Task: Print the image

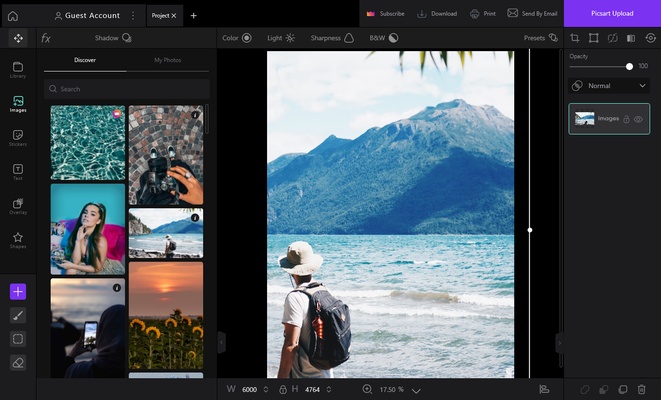Action: point(483,13)
